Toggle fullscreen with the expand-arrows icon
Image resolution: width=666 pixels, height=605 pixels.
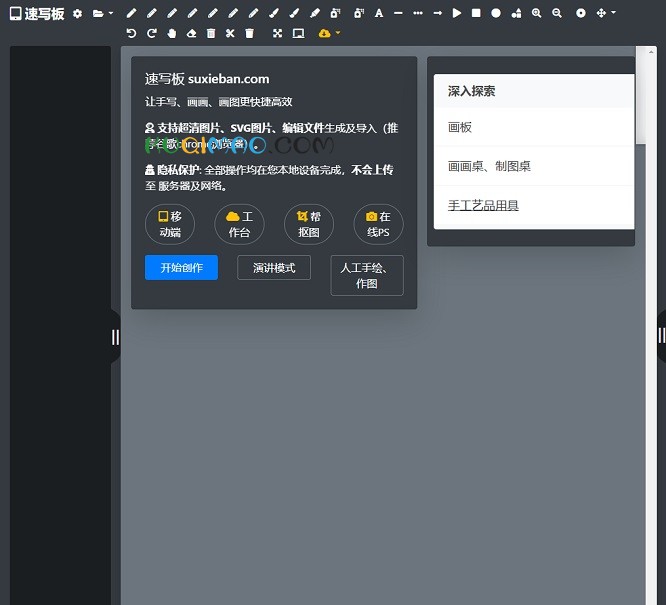point(277,33)
